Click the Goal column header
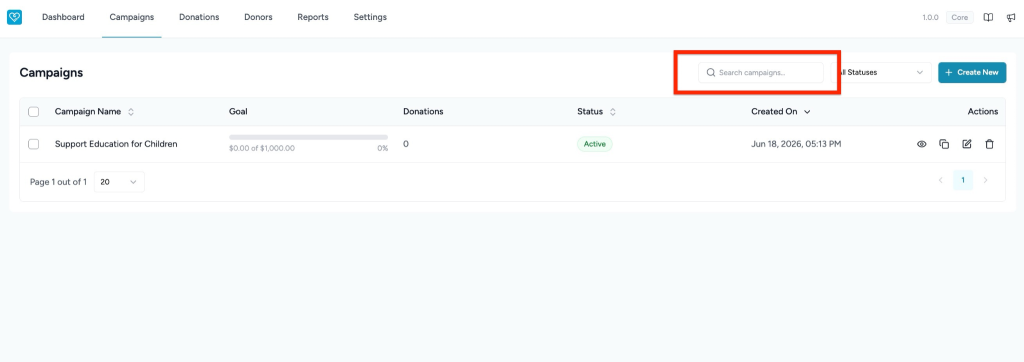The width and height of the screenshot is (1024, 362). click(x=238, y=112)
